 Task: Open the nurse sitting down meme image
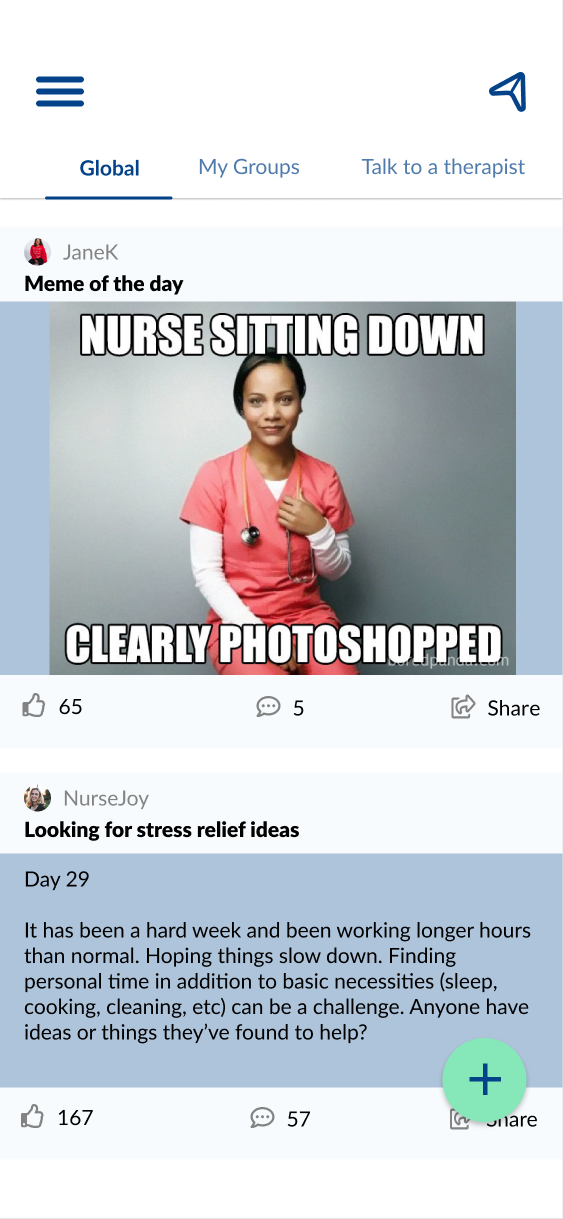pos(283,488)
